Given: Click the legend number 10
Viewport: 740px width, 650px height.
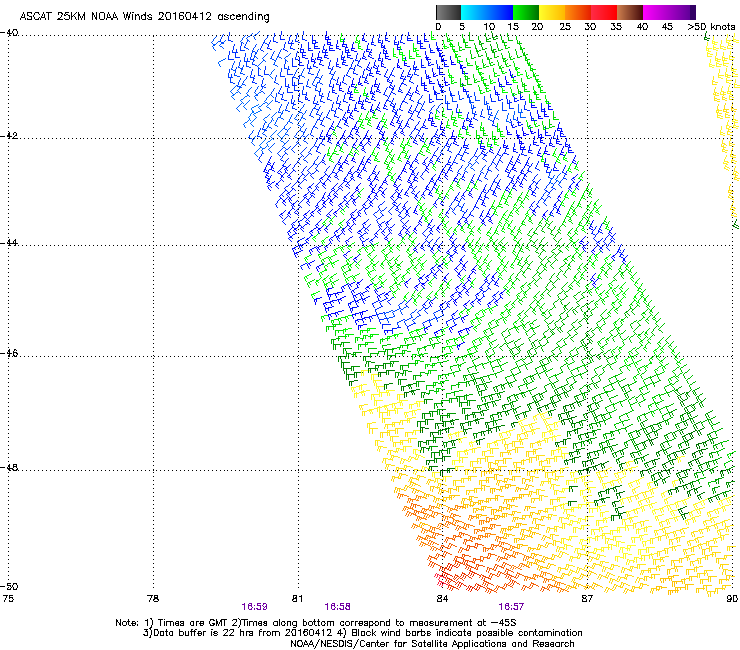Looking at the screenshot, I should pyautogui.click(x=489, y=27).
